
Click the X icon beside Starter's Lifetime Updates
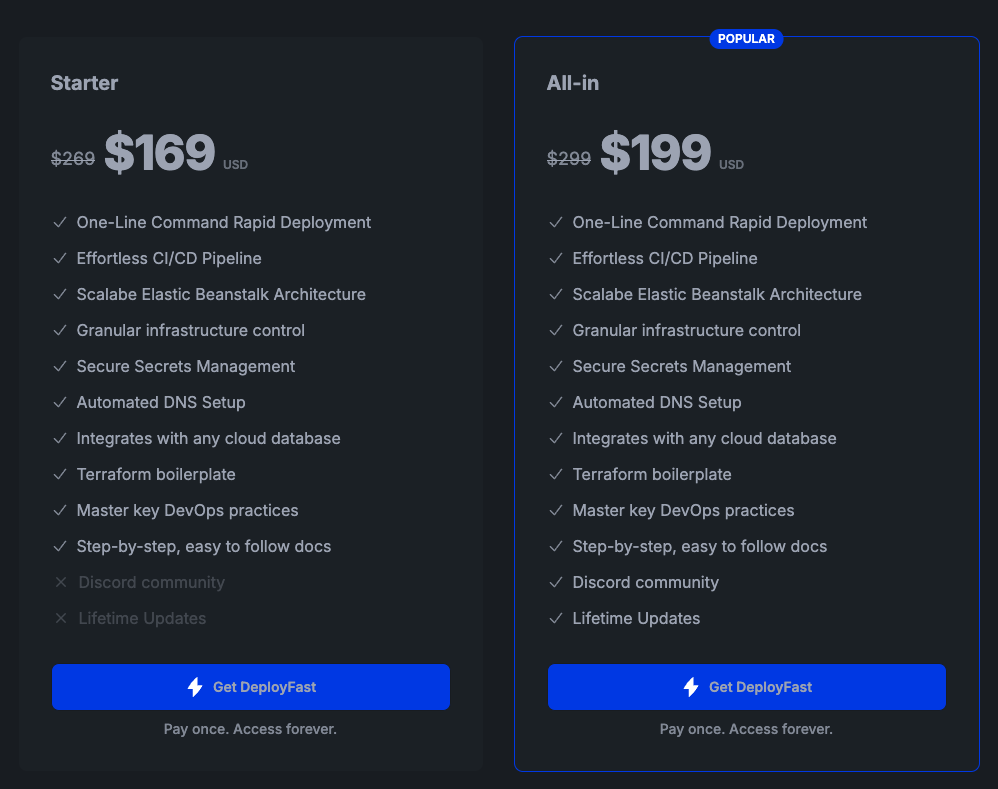click(60, 618)
